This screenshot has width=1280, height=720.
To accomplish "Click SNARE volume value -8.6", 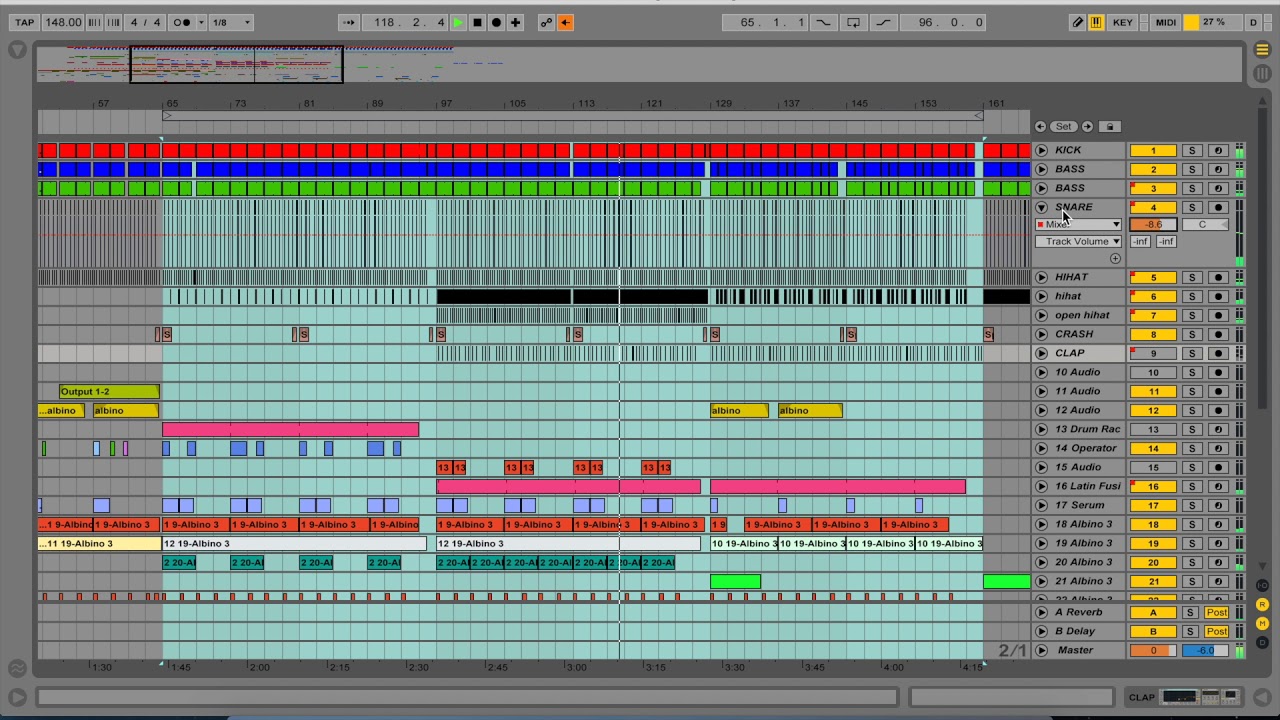I will point(1153,225).
